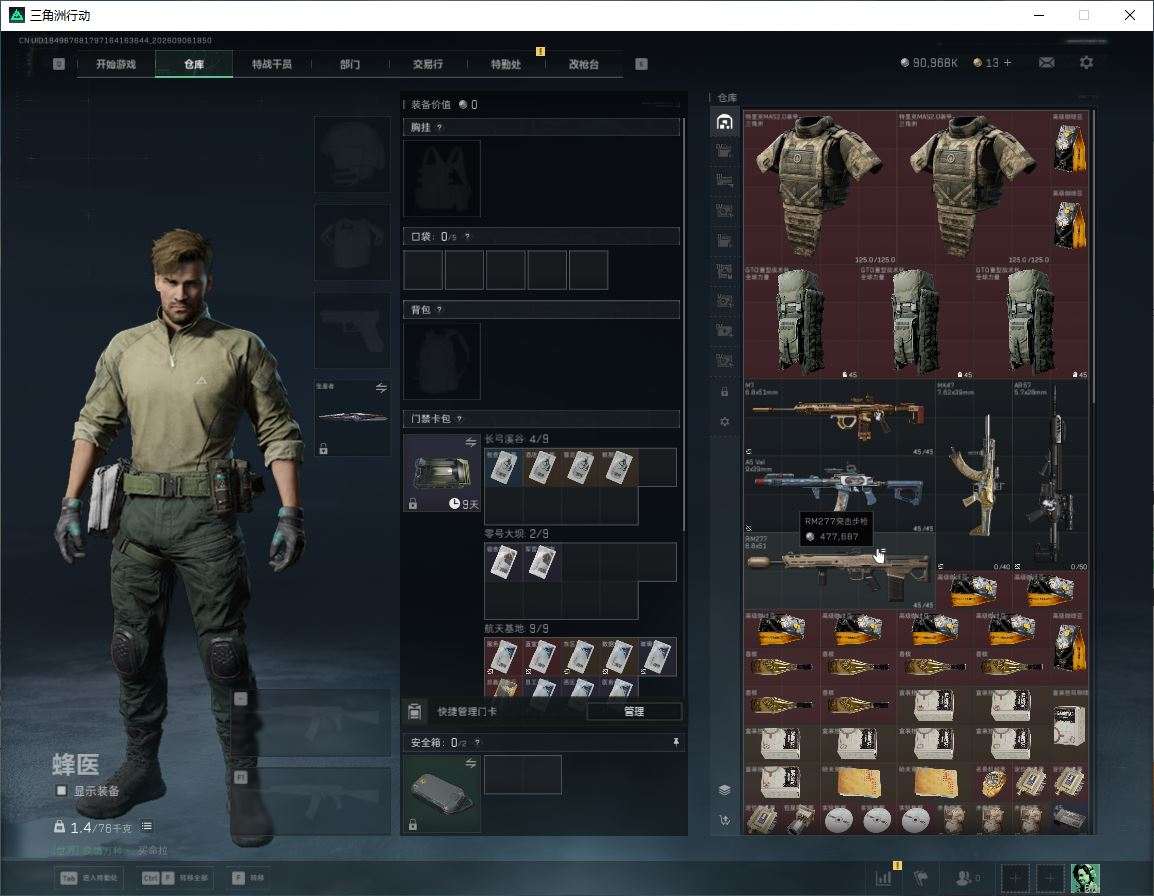Open the 部门 tab

click(x=350, y=64)
